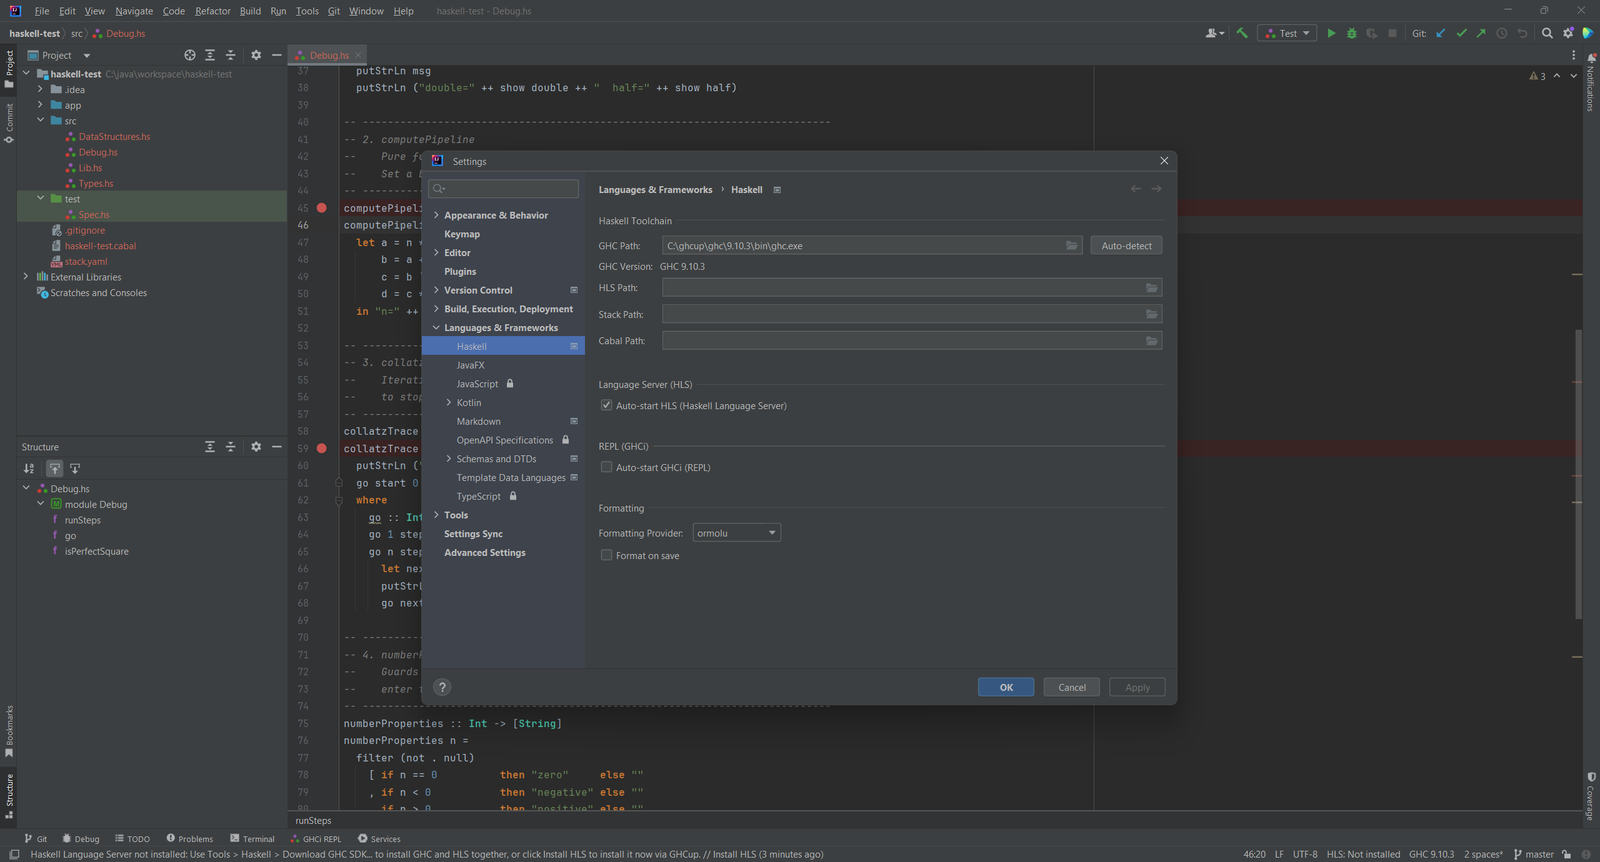Collapse the Languages & Frameworks settings section
The width and height of the screenshot is (1600, 862).
[x=436, y=328]
